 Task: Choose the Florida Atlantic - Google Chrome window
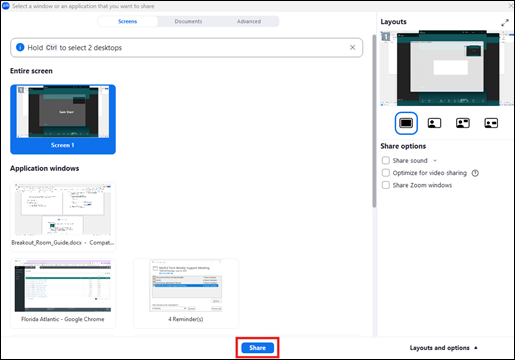[x=63, y=293]
